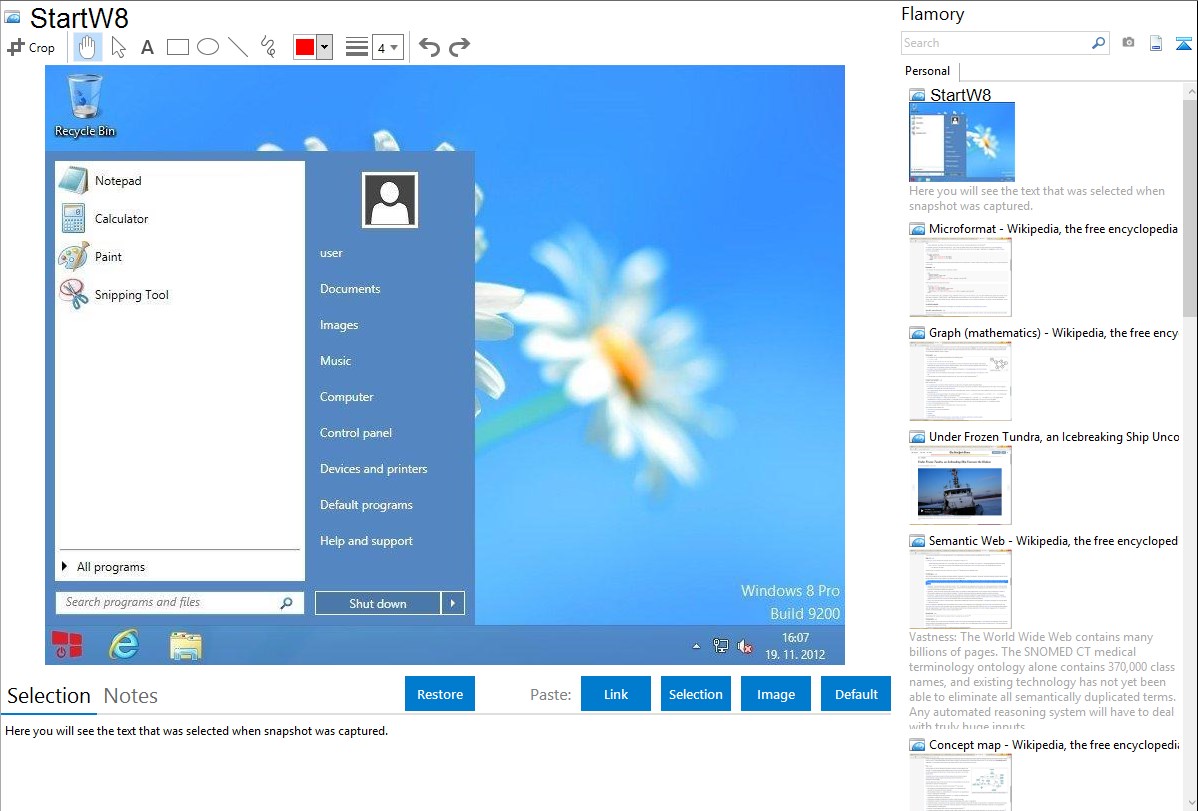The width and height of the screenshot is (1198, 811).
Task: Open the Personal tab
Action: (x=928, y=70)
